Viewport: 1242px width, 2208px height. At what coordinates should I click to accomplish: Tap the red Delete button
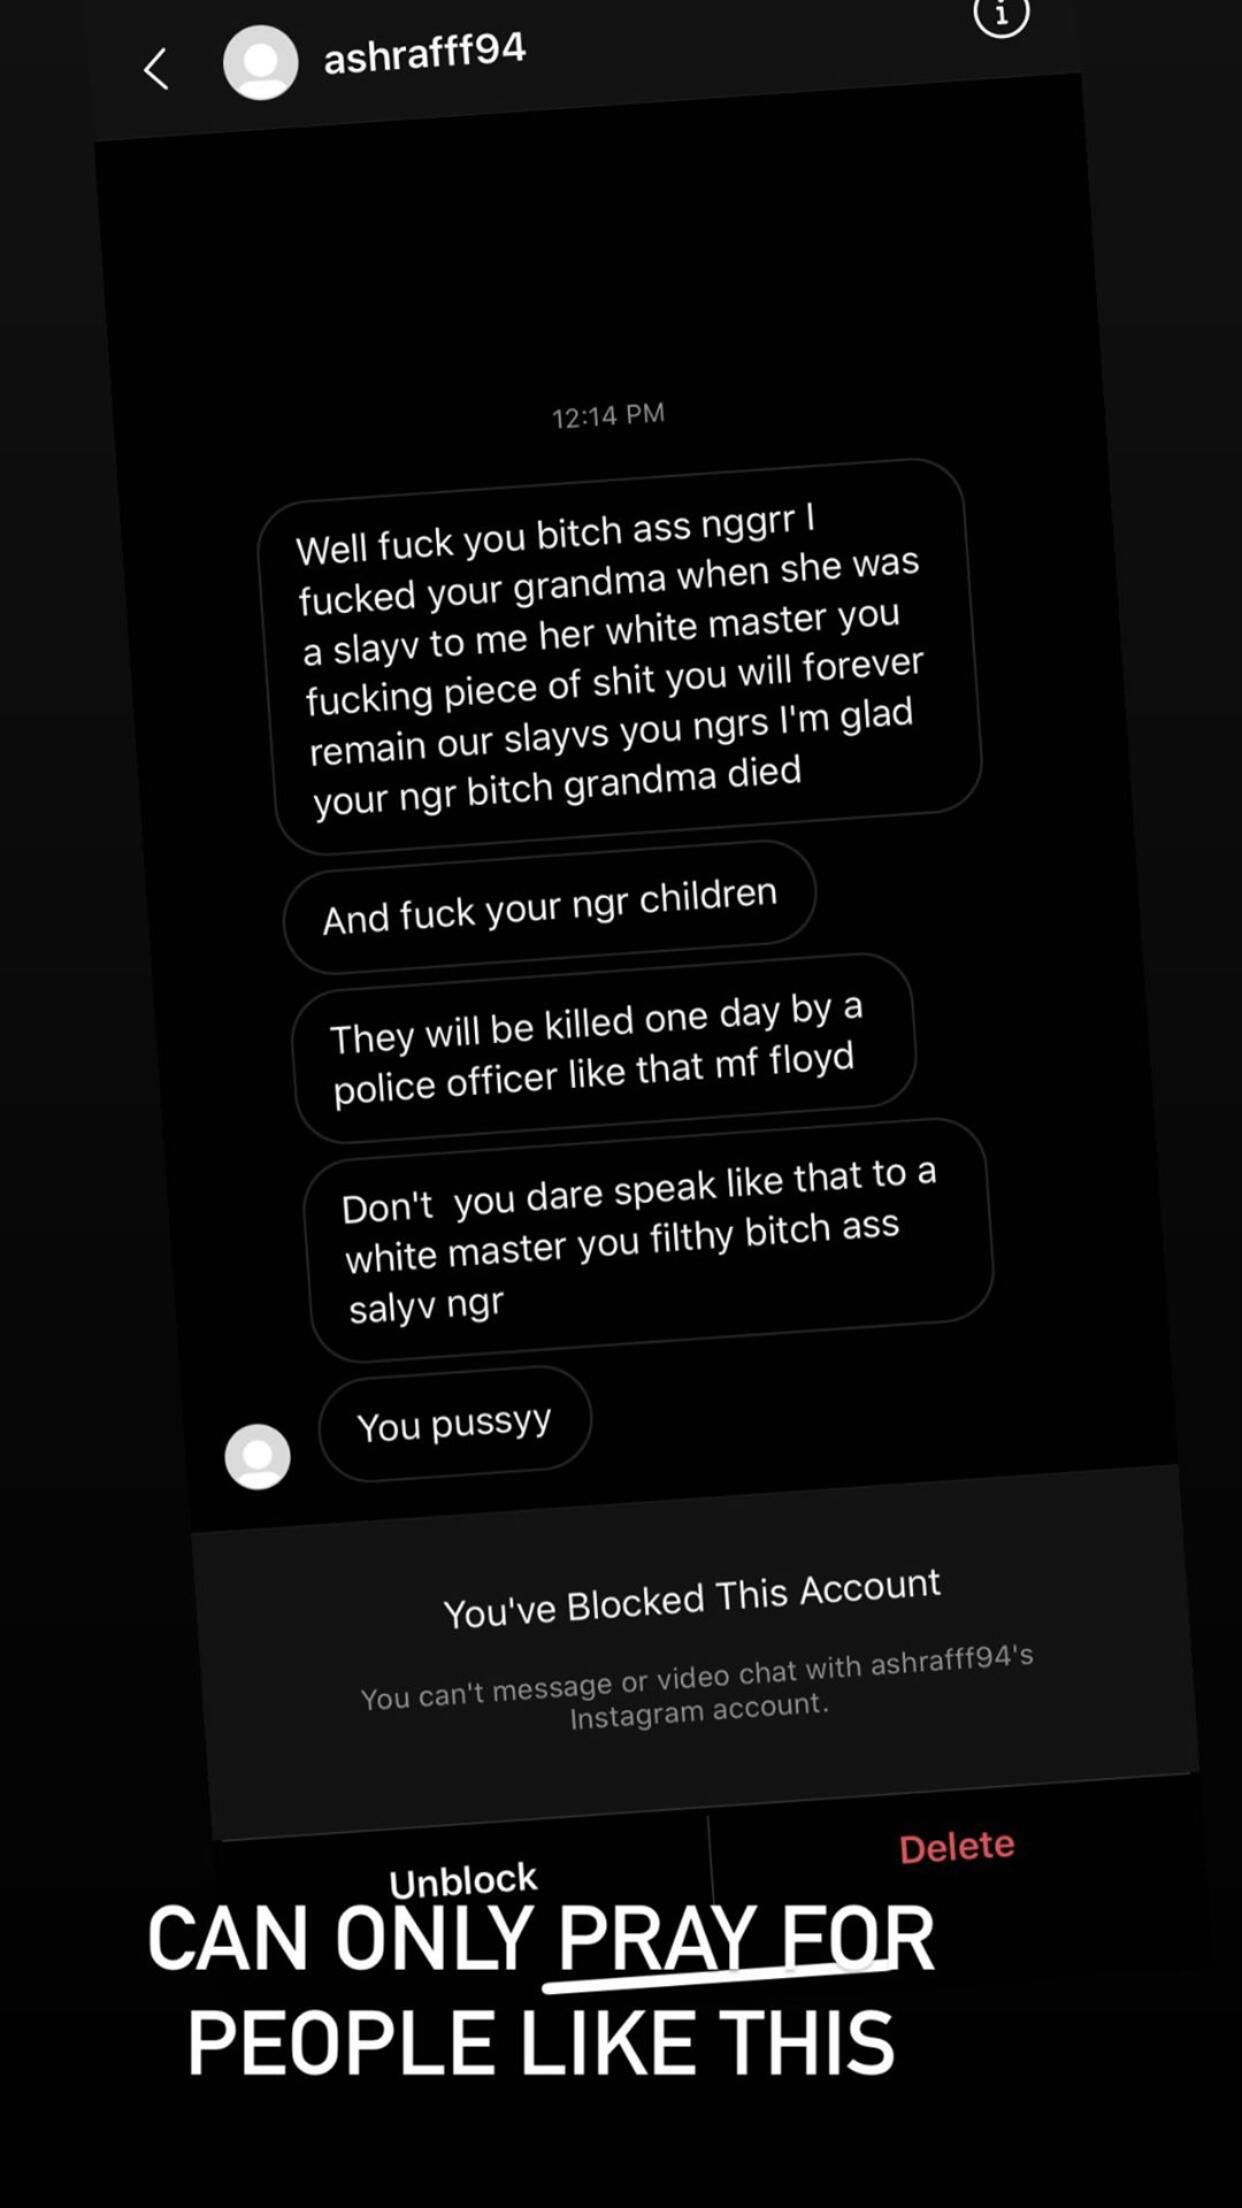pos(957,1847)
